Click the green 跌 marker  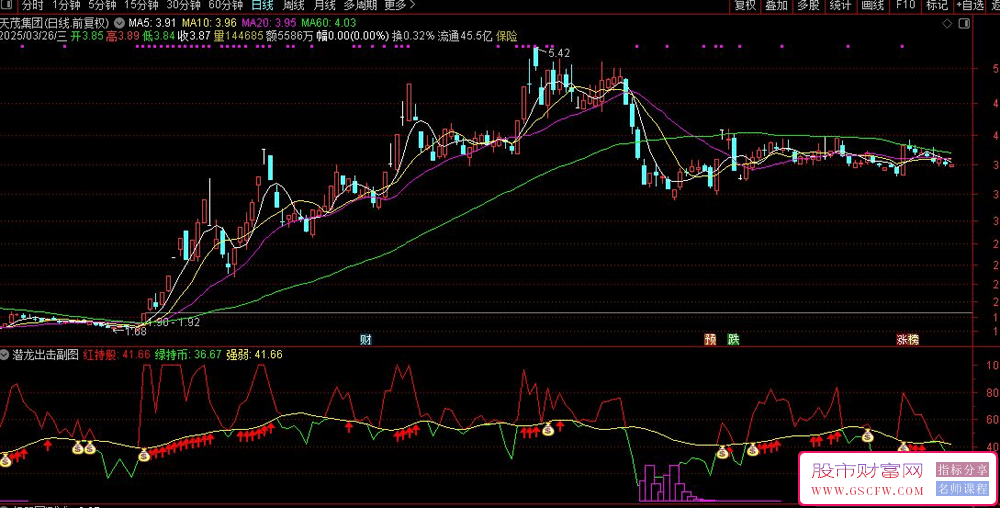[x=733, y=340]
